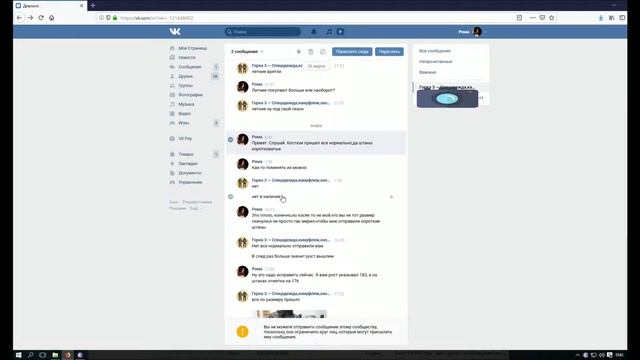Open the notifications bell icon
Screen dimensions: 640x360
click(314, 32)
